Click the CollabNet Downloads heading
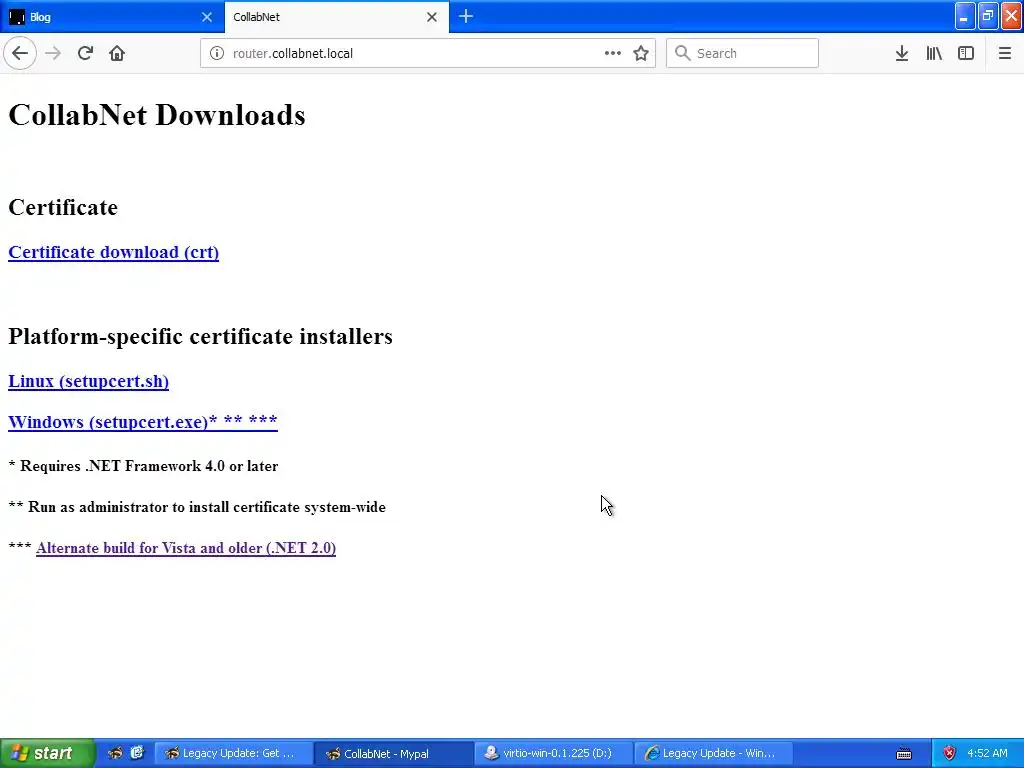 [x=157, y=115]
